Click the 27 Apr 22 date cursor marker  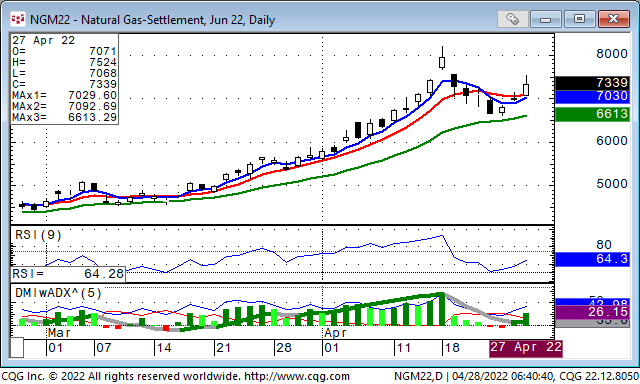[x=526, y=348]
